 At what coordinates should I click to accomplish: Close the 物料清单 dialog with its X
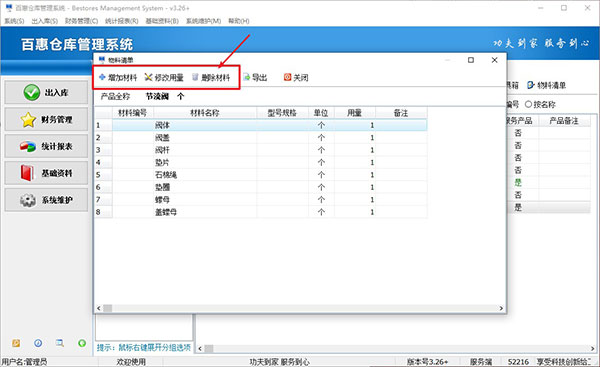click(x=494, y=60)
